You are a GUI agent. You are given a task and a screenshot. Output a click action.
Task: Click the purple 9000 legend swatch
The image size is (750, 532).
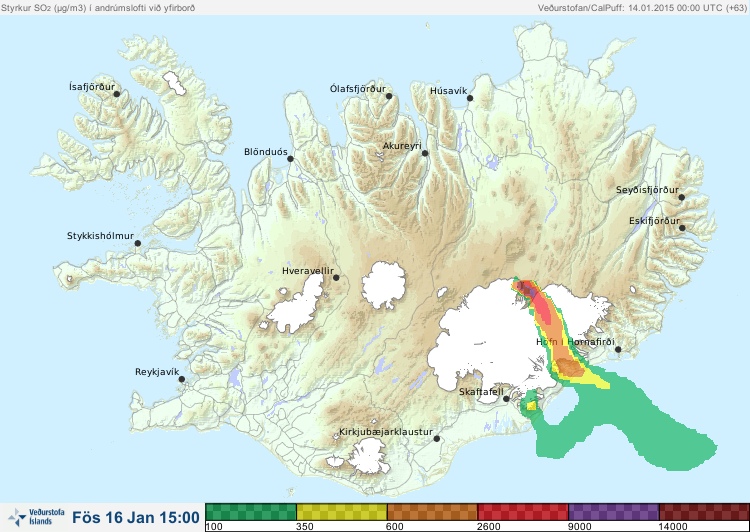pyautogui.click(x=614, y=512)
